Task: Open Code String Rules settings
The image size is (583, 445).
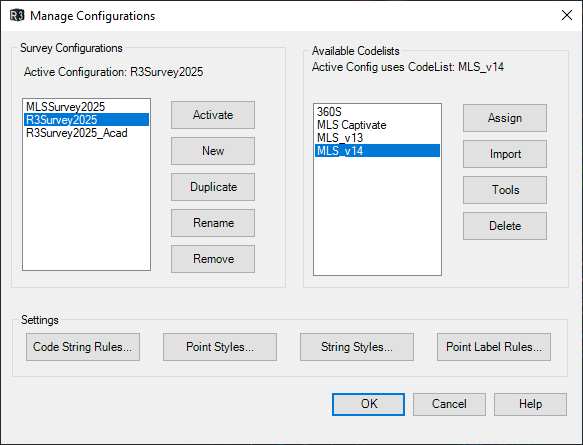Action: [83, 347]
